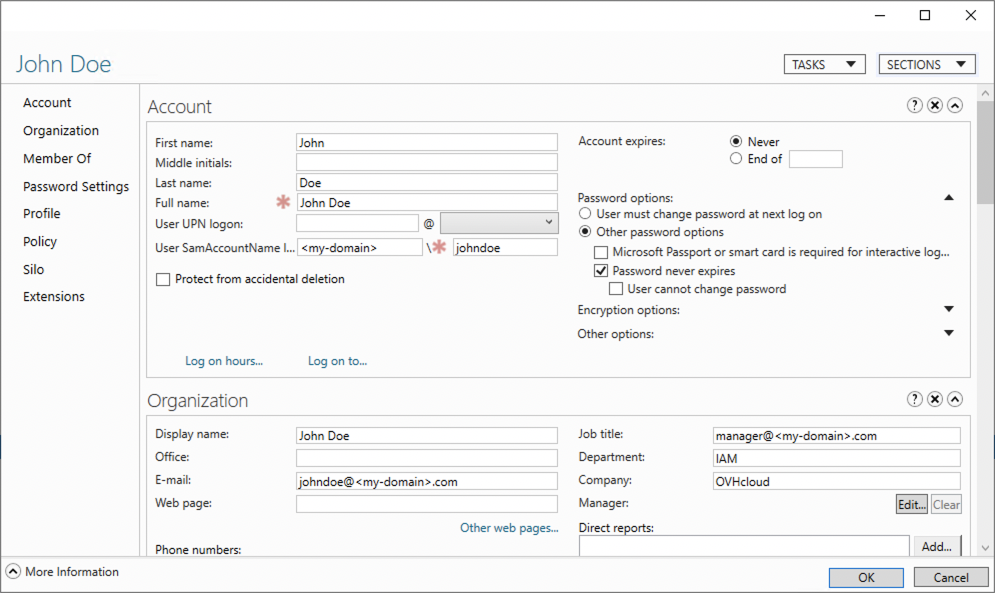Click into the Office input field

click(x=426, y=457)
